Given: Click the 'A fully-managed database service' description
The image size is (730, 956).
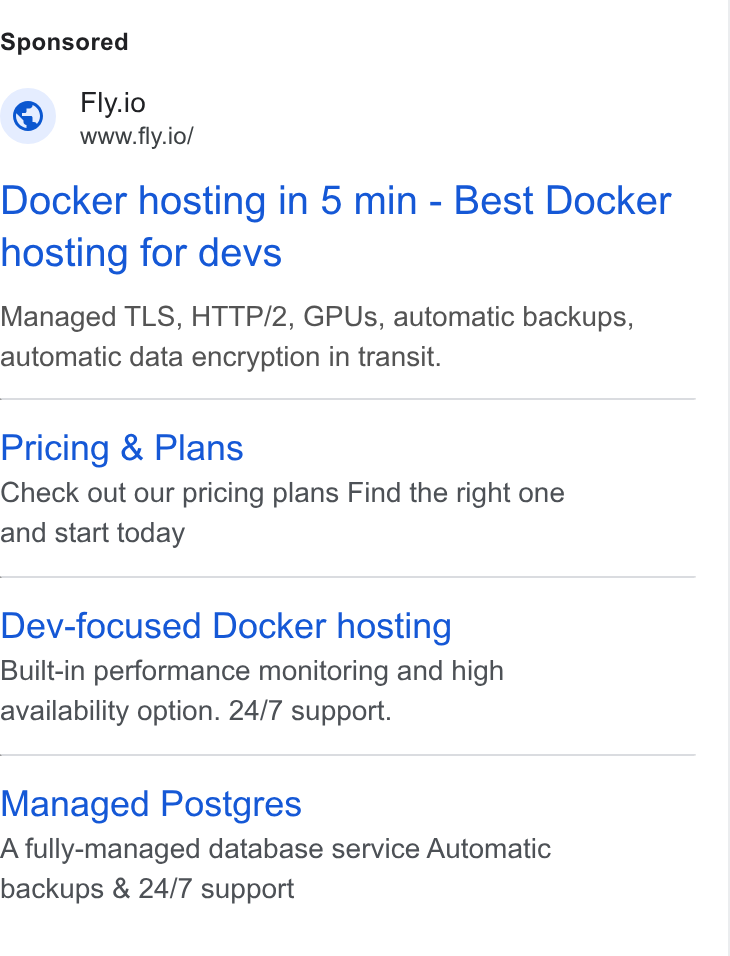Looking at the screenshot, I should [276, 869].
